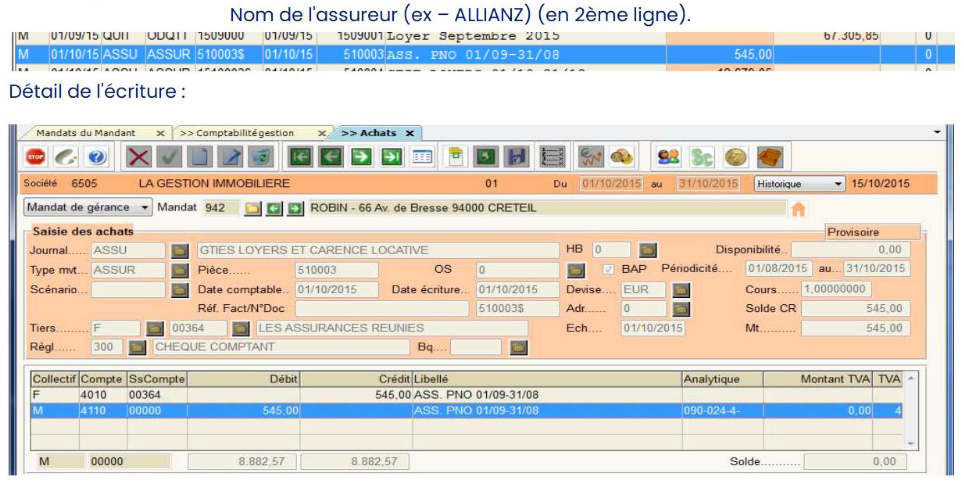Click the green Sc toolbar icon

703,157
